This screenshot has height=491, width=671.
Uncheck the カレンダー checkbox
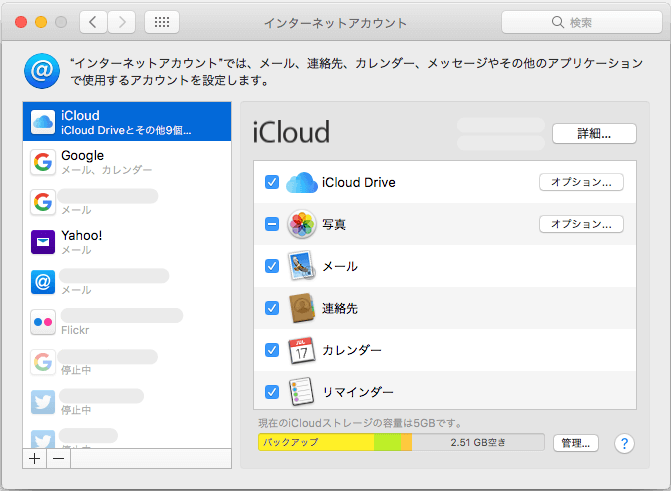point(272,350)
